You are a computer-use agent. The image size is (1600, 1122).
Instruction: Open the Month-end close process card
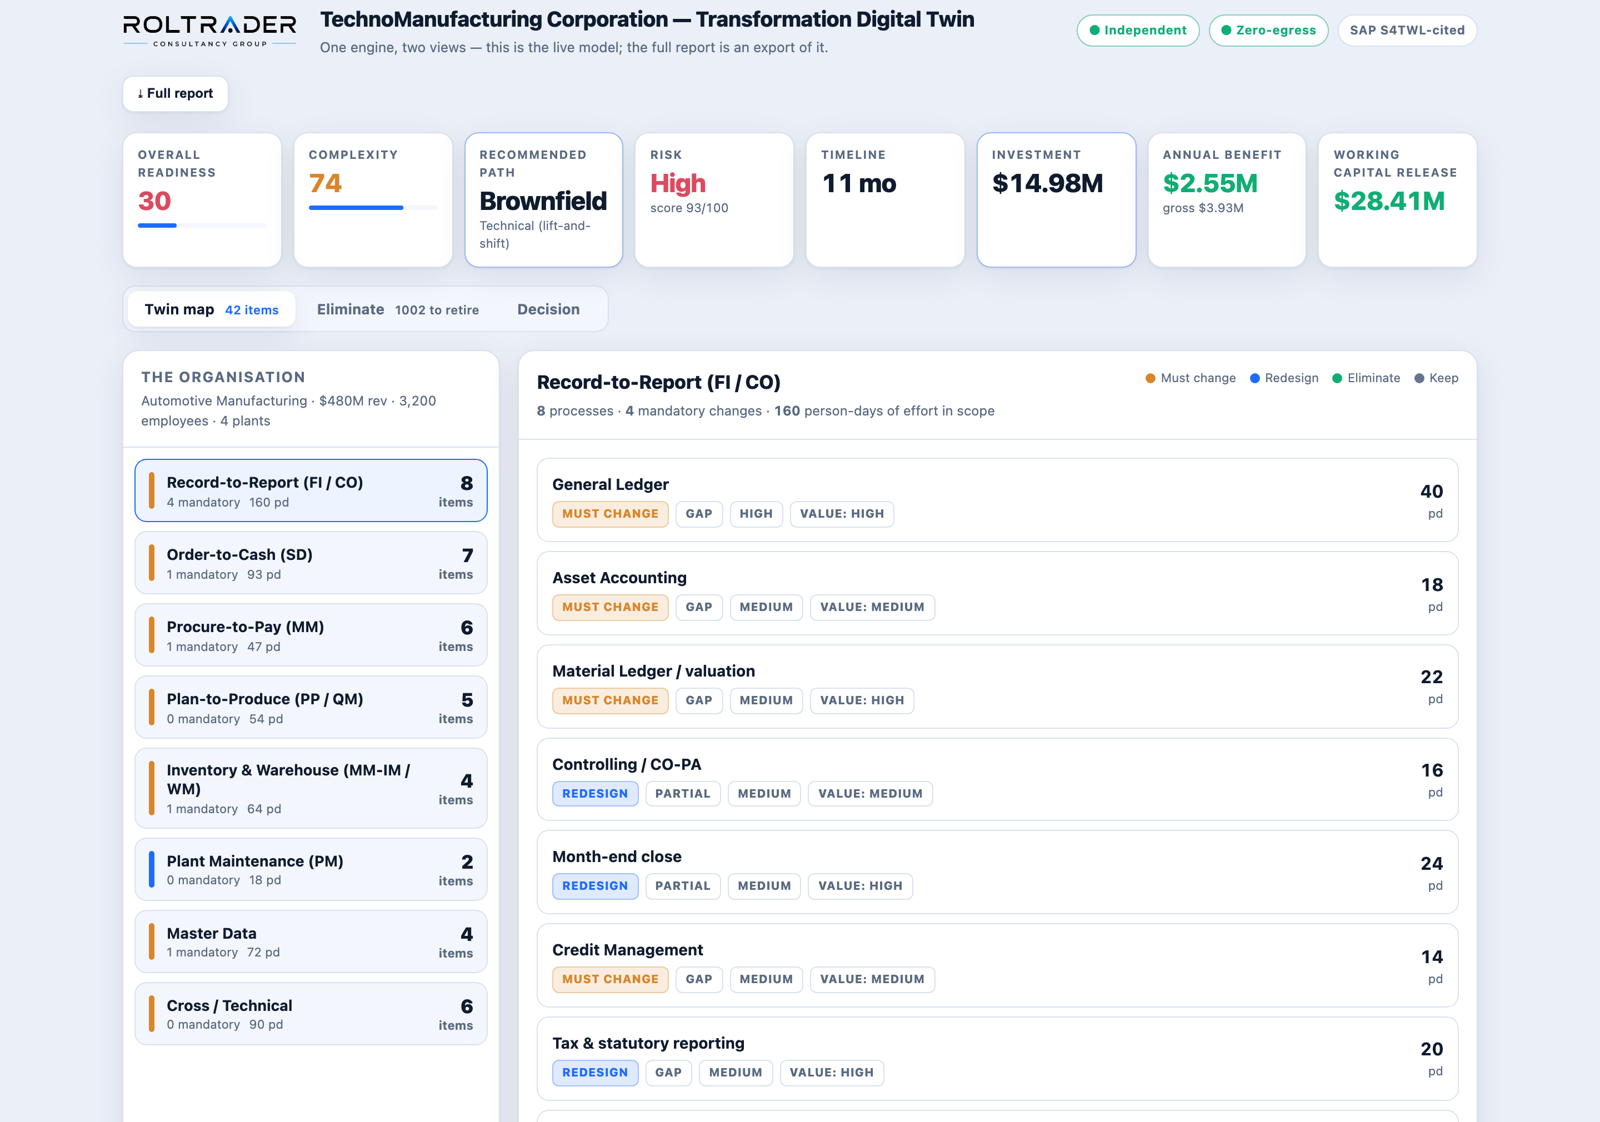(x=997, y=872)
